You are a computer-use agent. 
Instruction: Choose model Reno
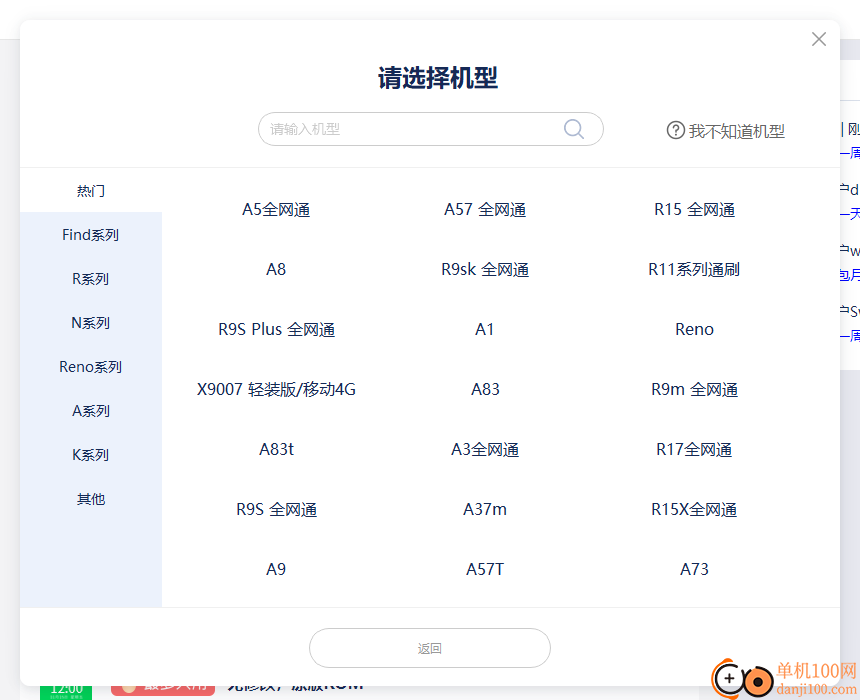pyautogui.click(x=694, y=329)
